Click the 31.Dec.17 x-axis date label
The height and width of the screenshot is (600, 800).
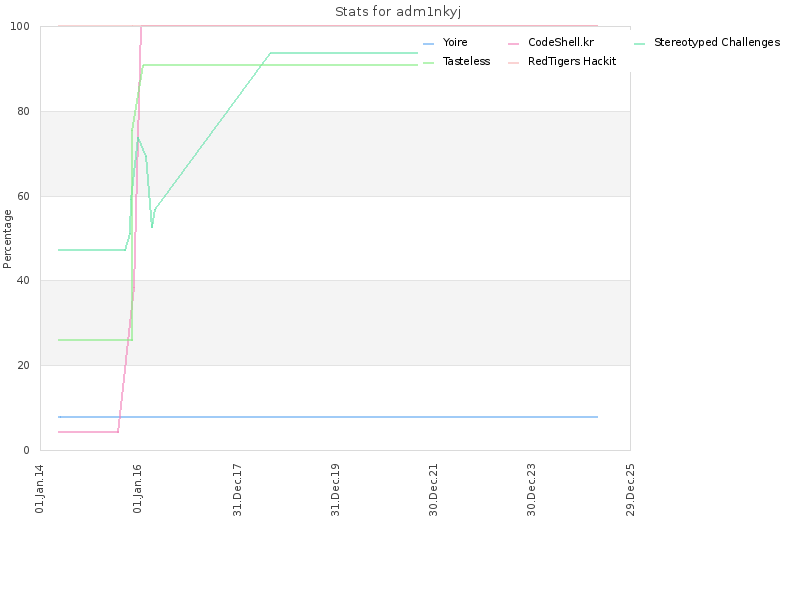[x=237, y=490]
